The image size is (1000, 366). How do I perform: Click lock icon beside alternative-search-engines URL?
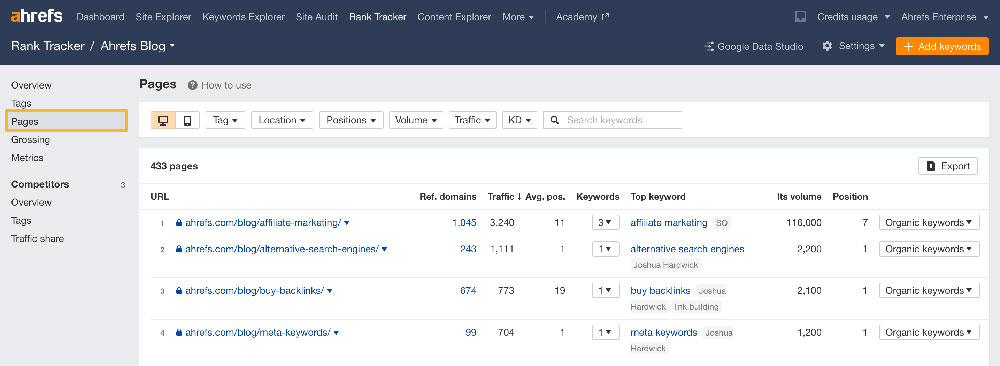[179, 249]
